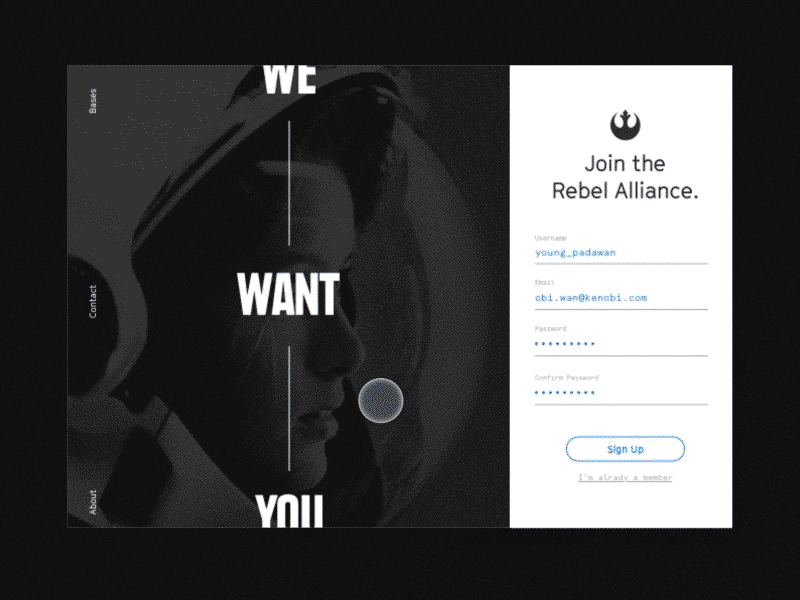This screenshot has height=600, width=800.
Task: Submit the form with Sign Up
Action: tap(625, 449)
